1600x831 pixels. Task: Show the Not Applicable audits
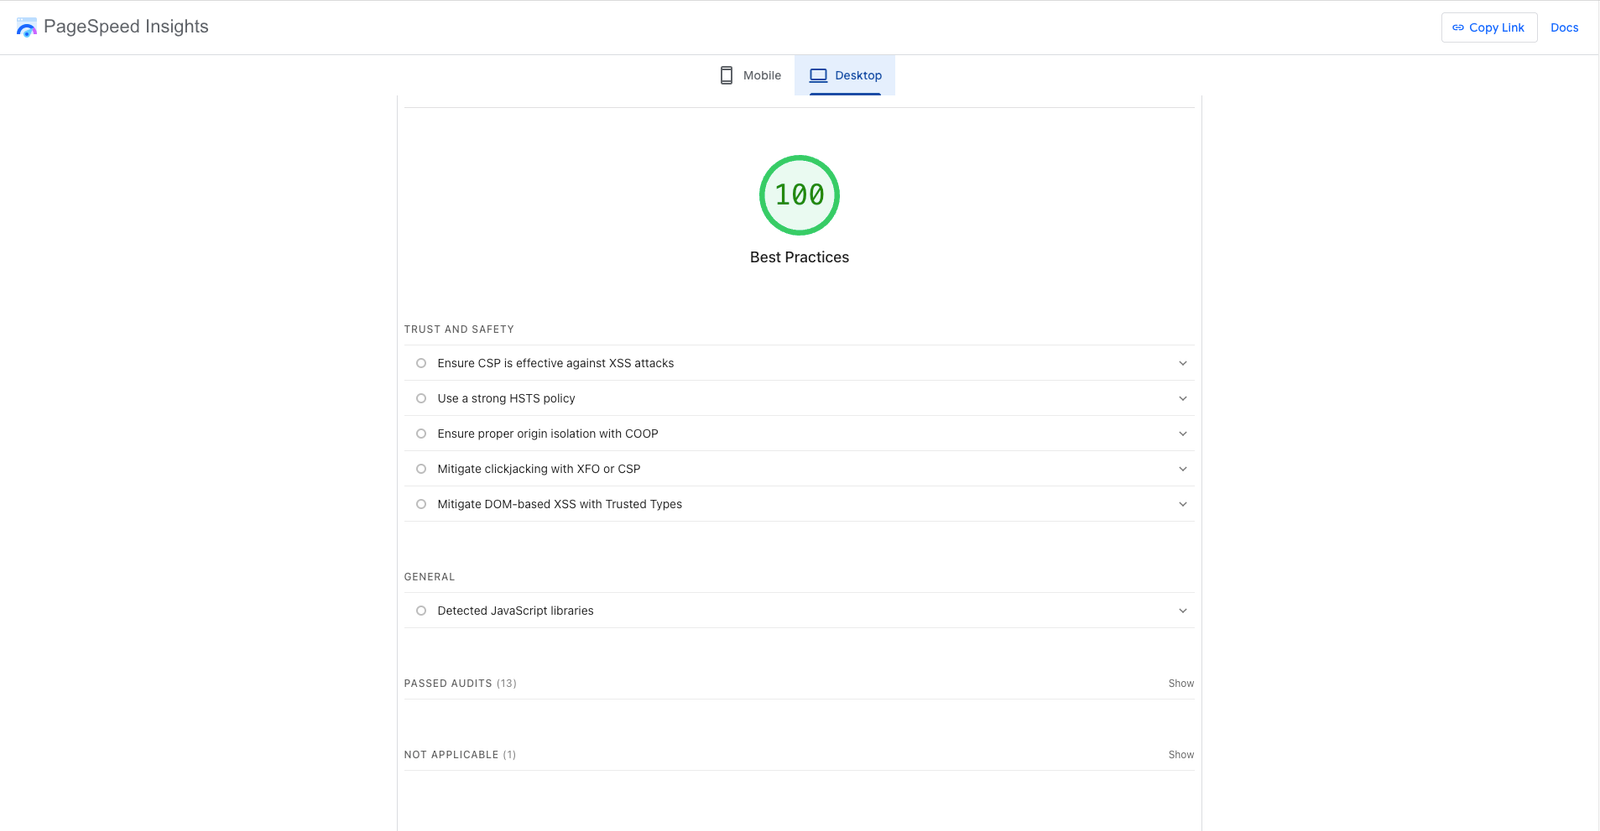point(1181,755)
